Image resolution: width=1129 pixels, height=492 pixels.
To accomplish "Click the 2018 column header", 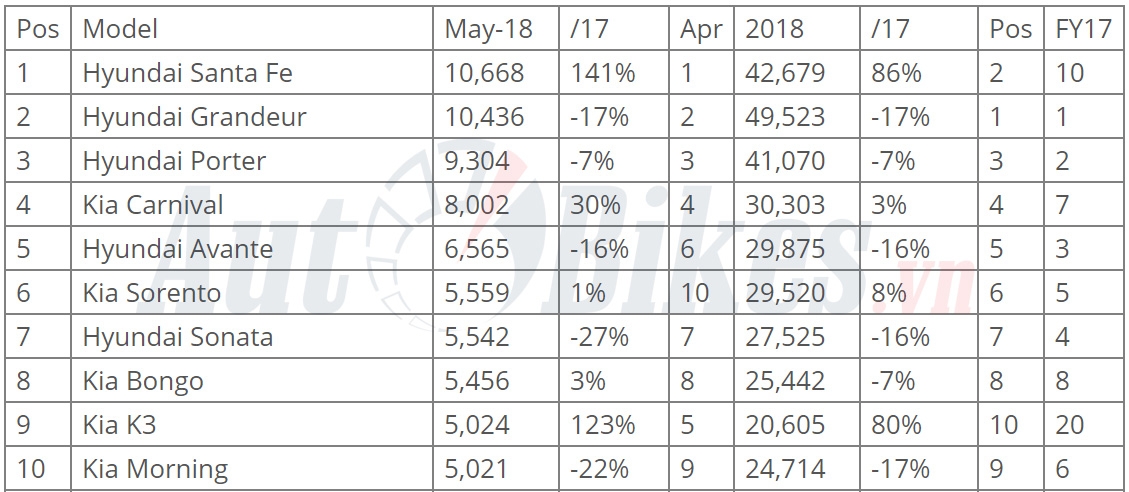I will pos(774,29).
